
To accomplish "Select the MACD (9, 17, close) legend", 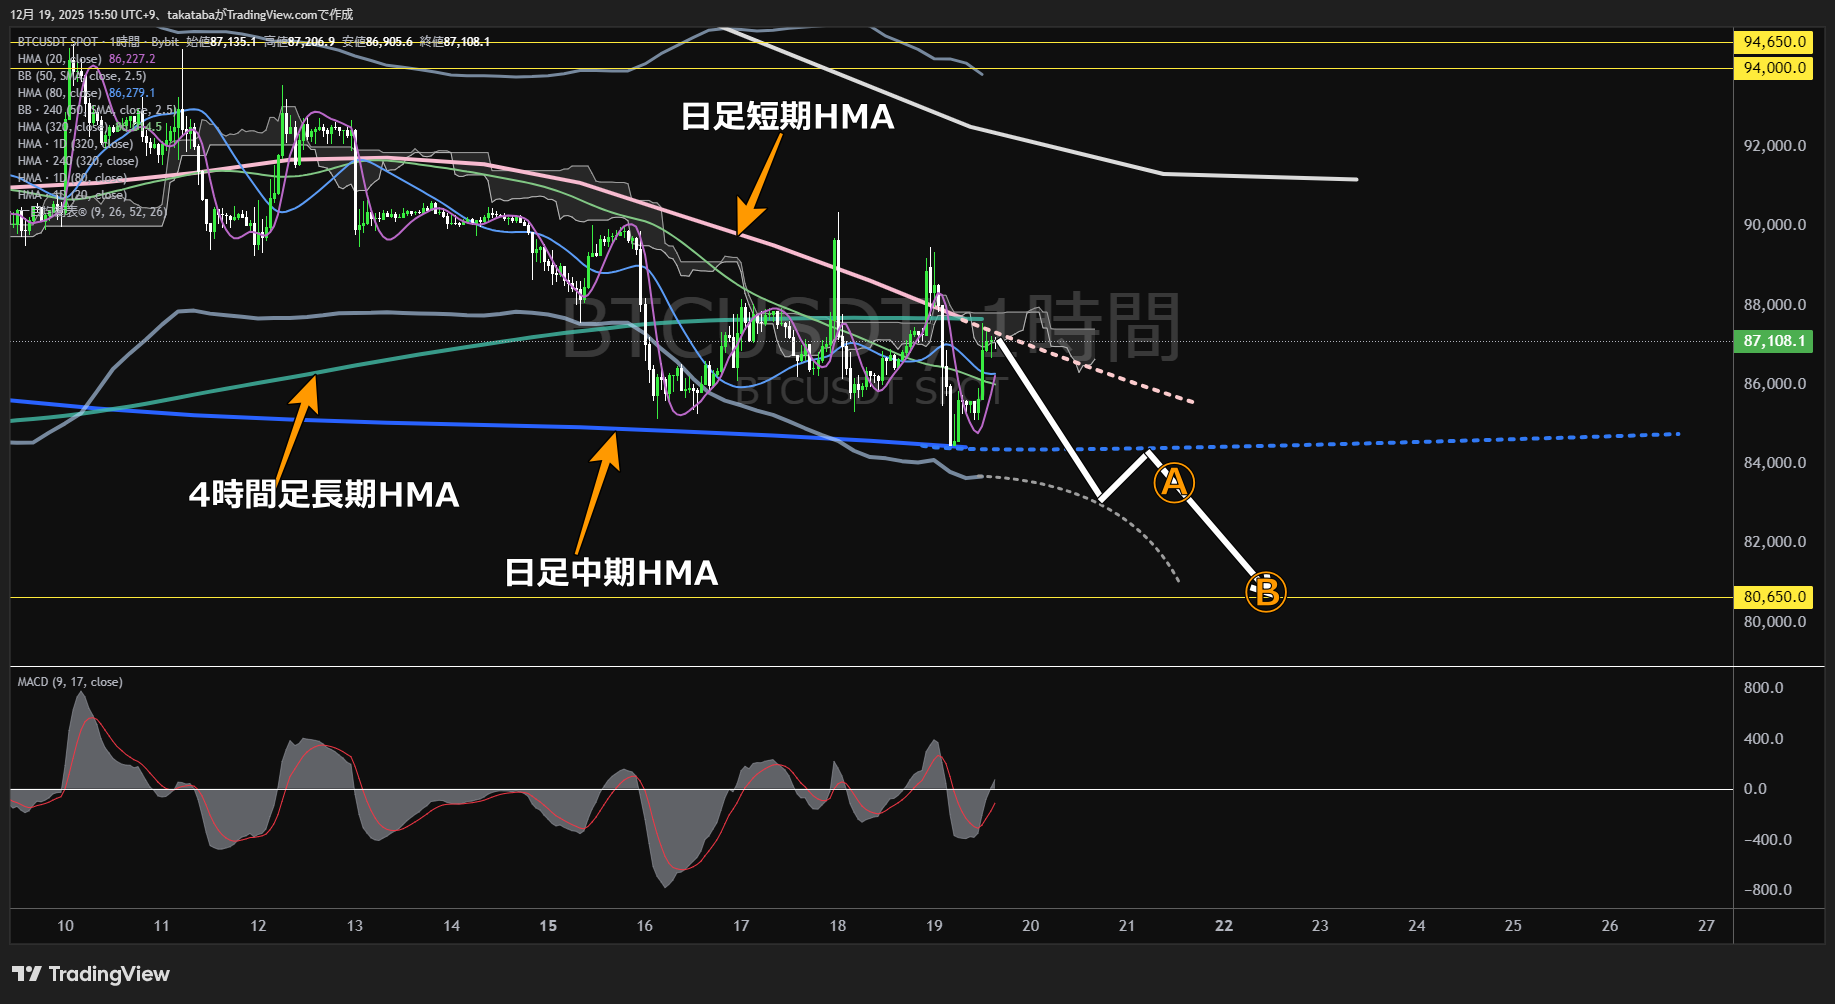I will click(70, 682).
